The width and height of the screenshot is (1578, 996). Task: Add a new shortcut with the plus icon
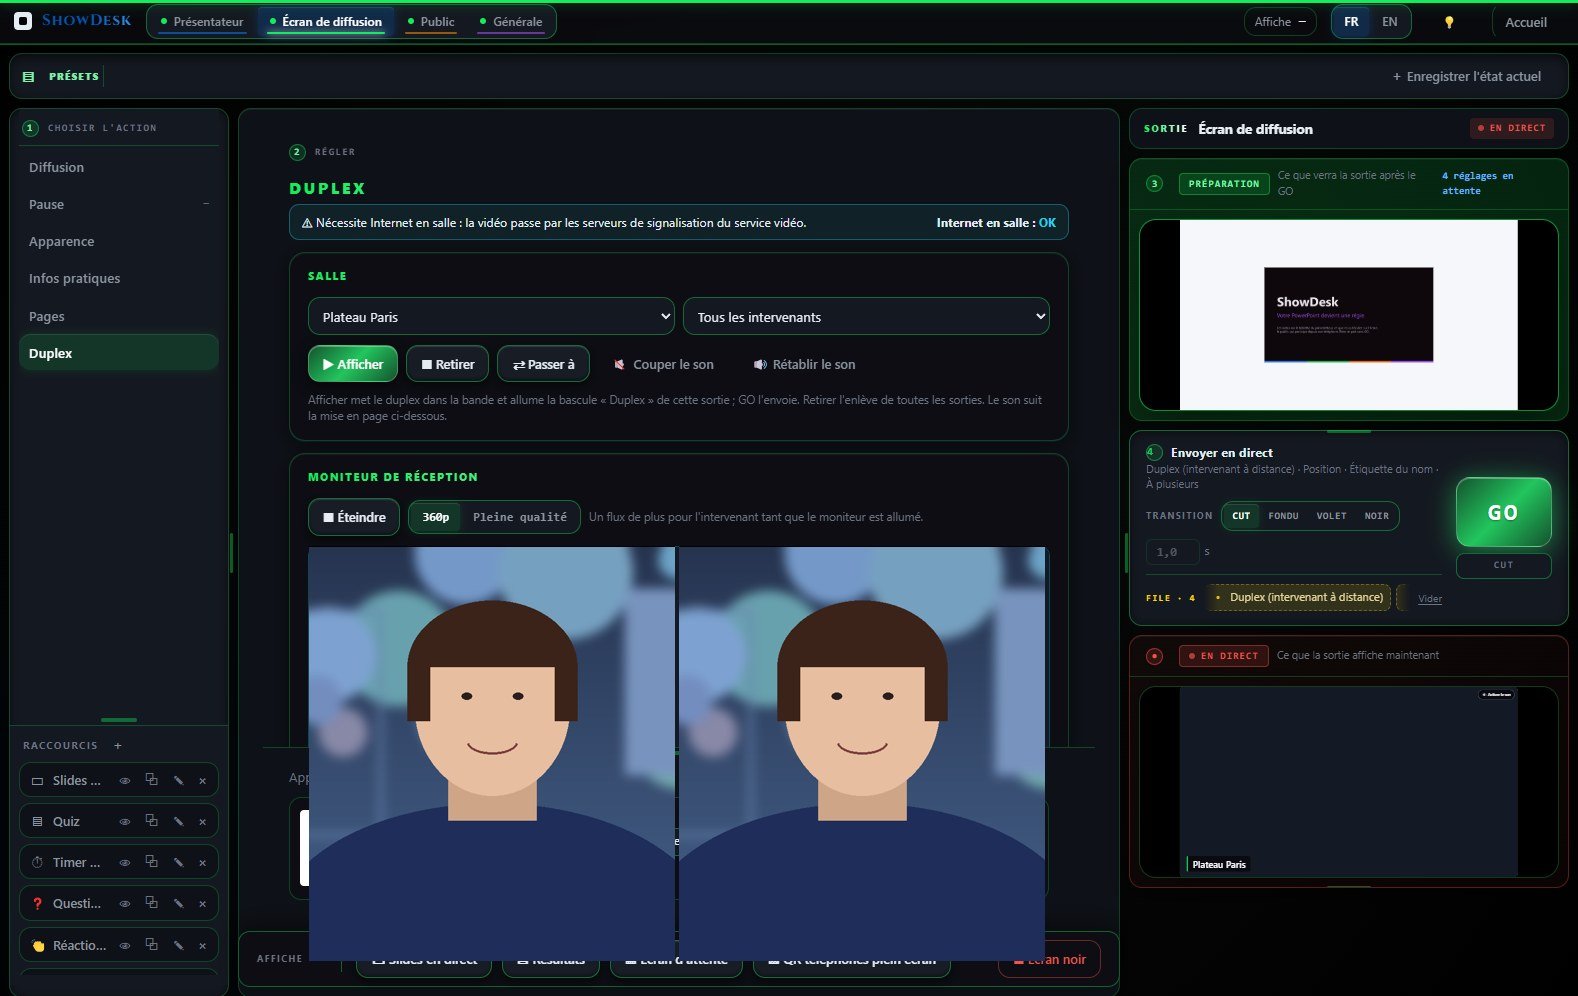(x=118, y=745)
